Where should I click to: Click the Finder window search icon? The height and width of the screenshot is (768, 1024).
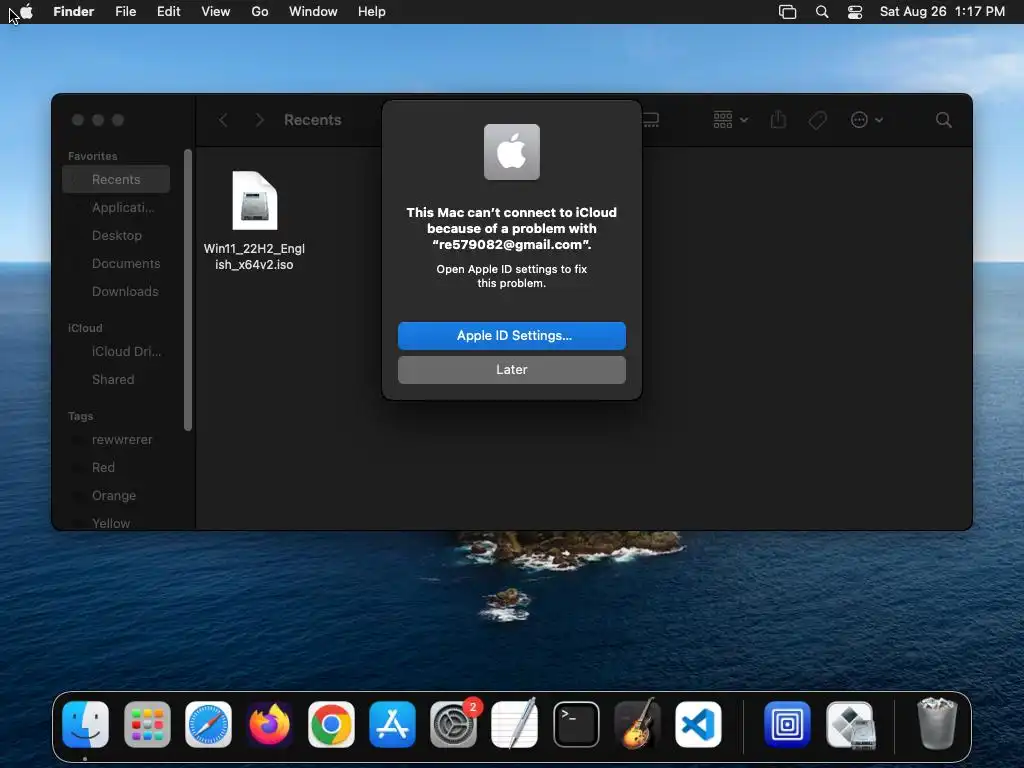pyautogui.click(x=944, y=120)
